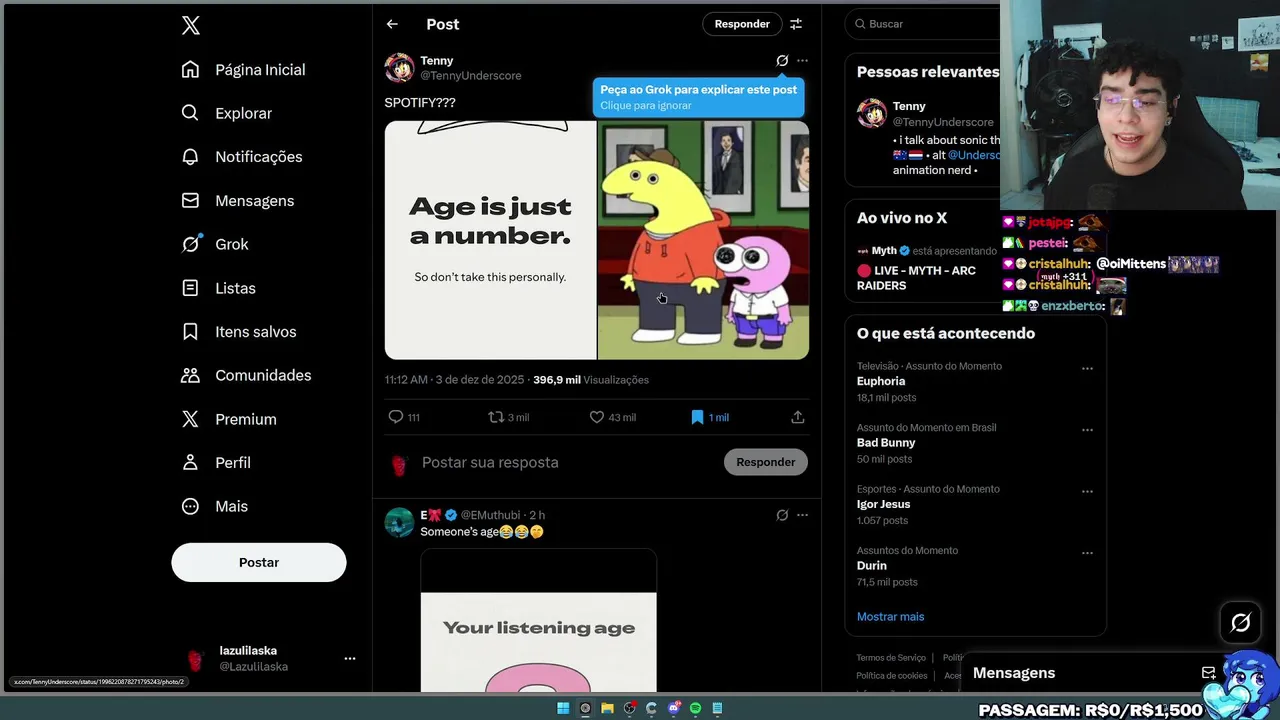Open Tenny in Pessoas relevantes
The width and height of the screenshot is (1280, 720).
(x=909, y=106)
